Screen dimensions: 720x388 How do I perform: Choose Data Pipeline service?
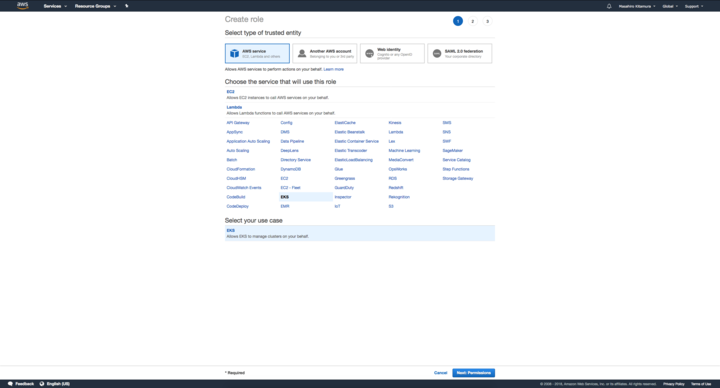tap(292, 141)
